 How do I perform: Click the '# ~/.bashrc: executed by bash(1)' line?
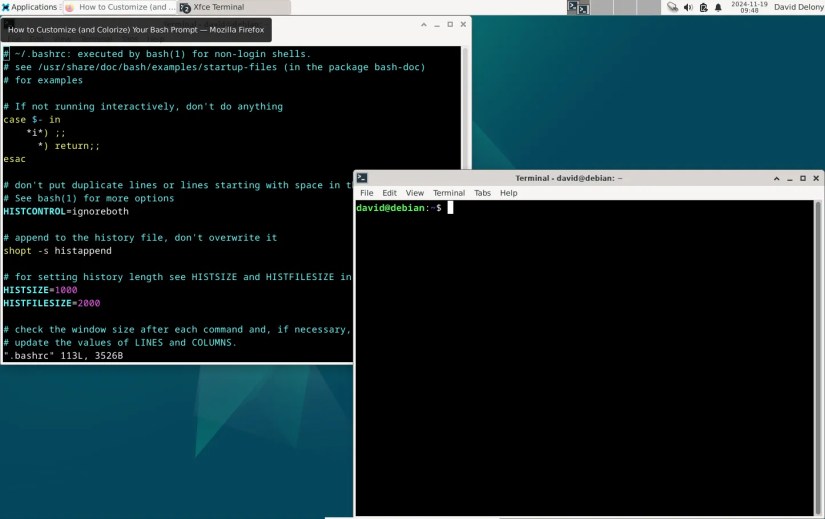(x=157, y=54)
